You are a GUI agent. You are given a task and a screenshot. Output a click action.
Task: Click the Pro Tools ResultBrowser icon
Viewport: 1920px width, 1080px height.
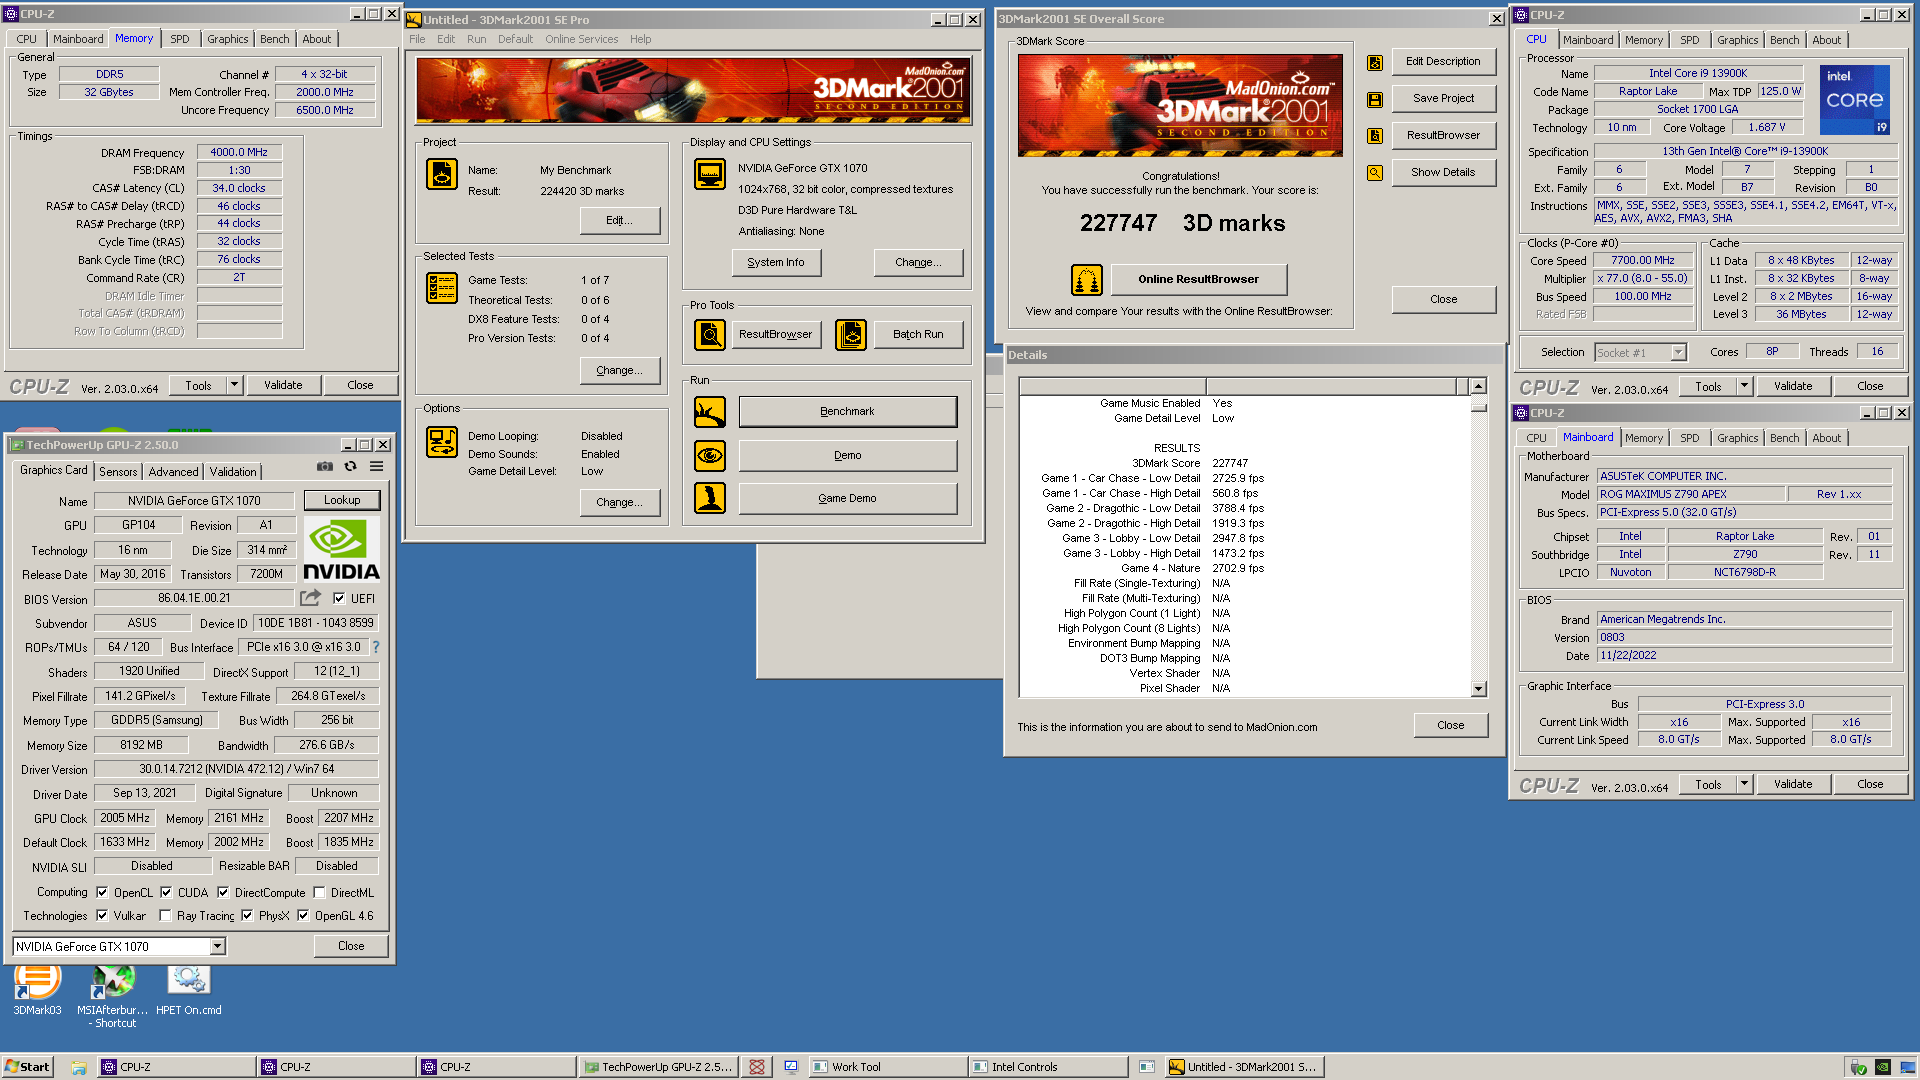[710, 334]
